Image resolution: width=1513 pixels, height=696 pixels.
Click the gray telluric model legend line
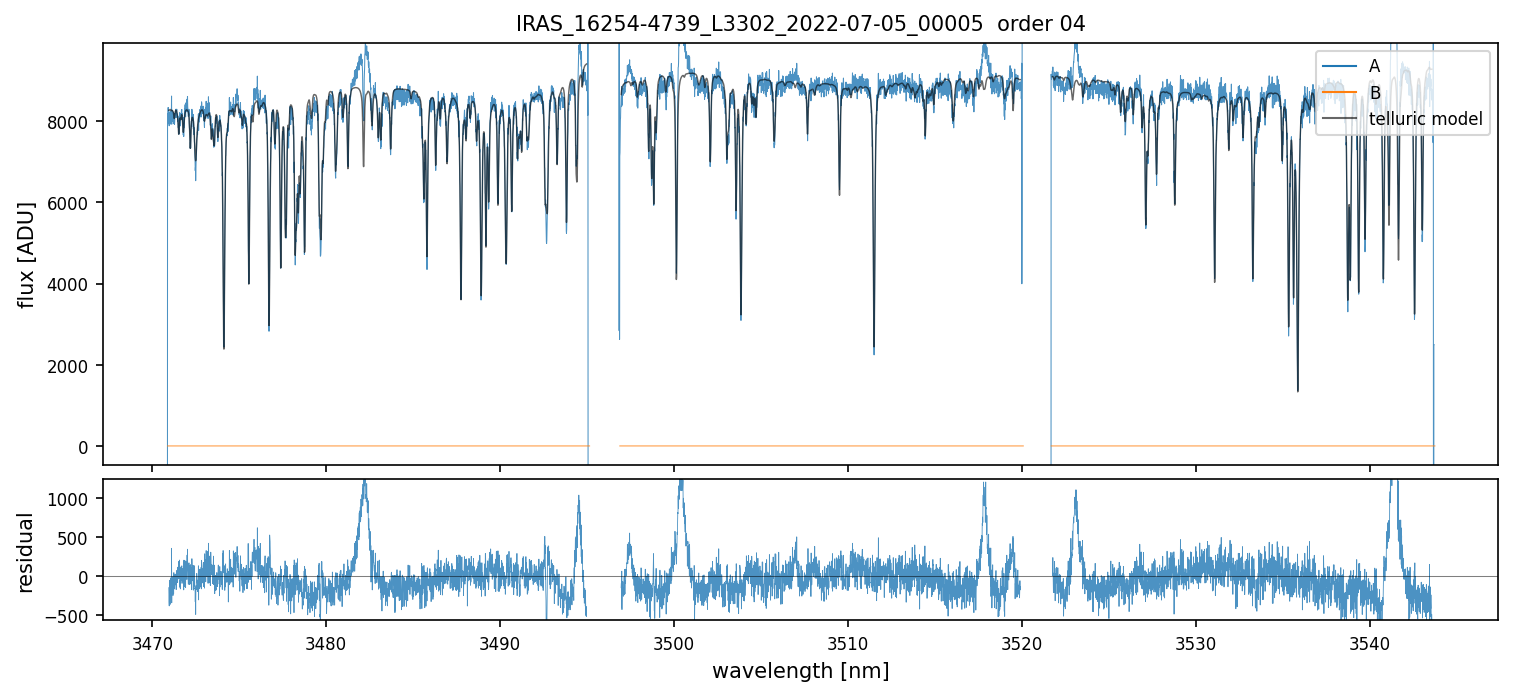coord(1340,120)
